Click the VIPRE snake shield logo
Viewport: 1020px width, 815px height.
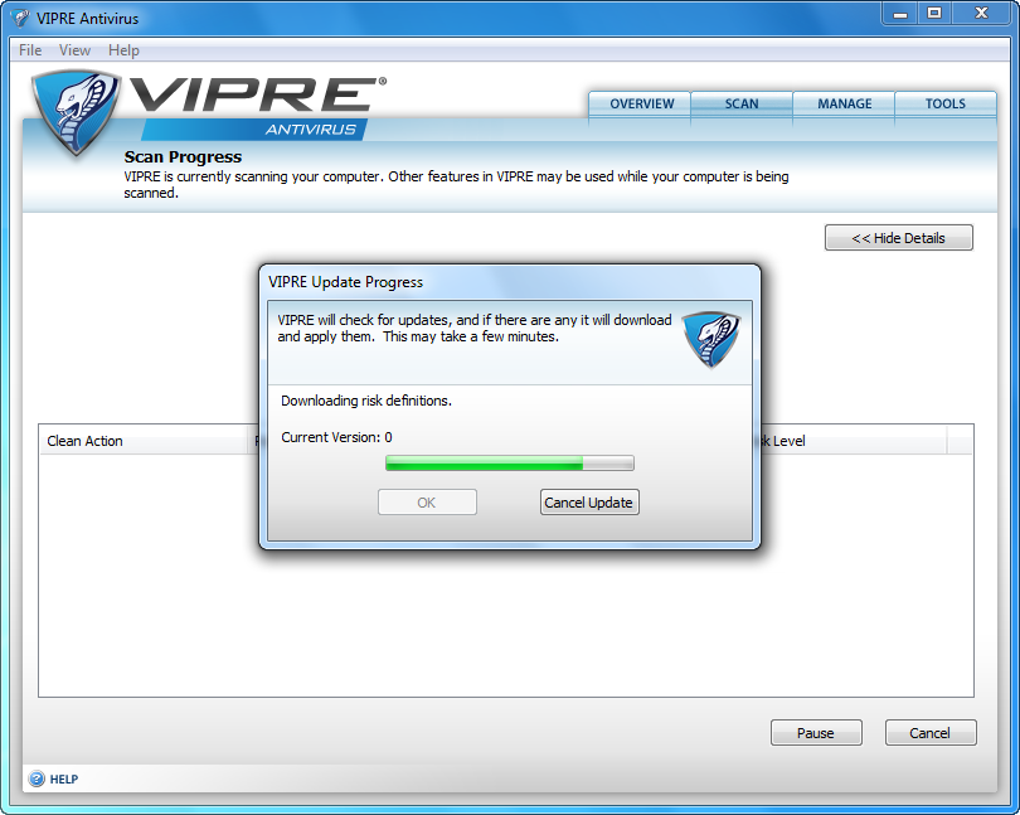(x=76, y=113)
